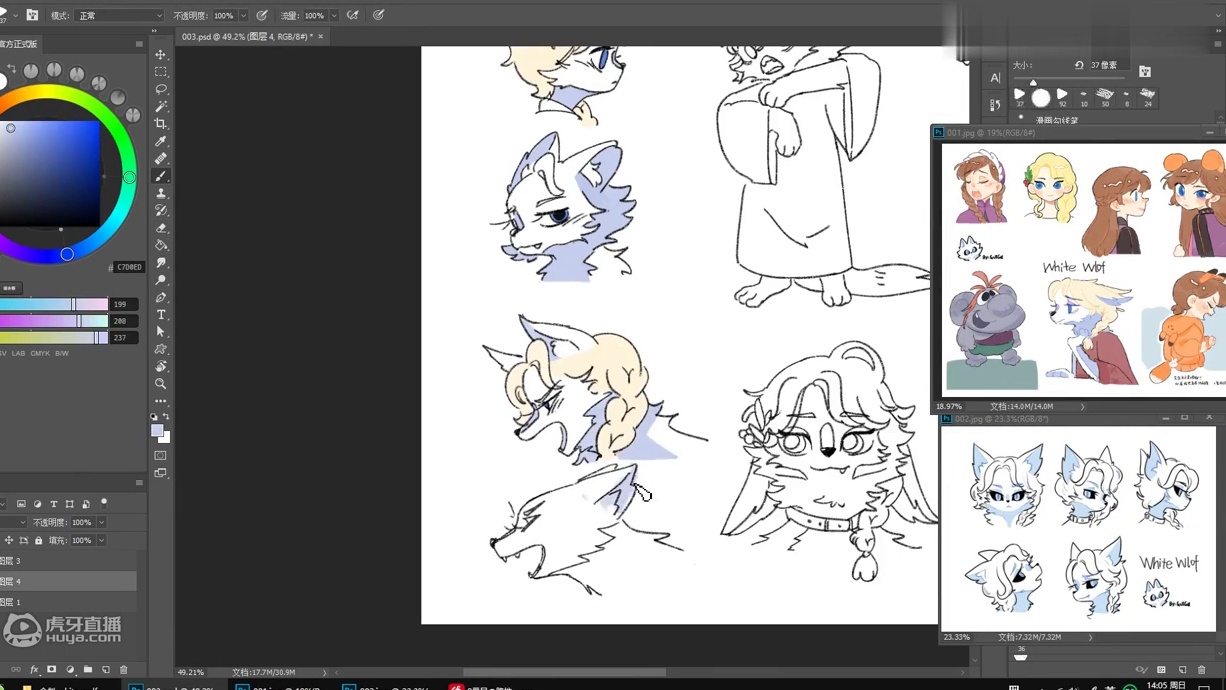This screenshot has height=690, width=1226.
Task: Toggle pressure for opacity in options bar
Action: (x=262, y=15)
